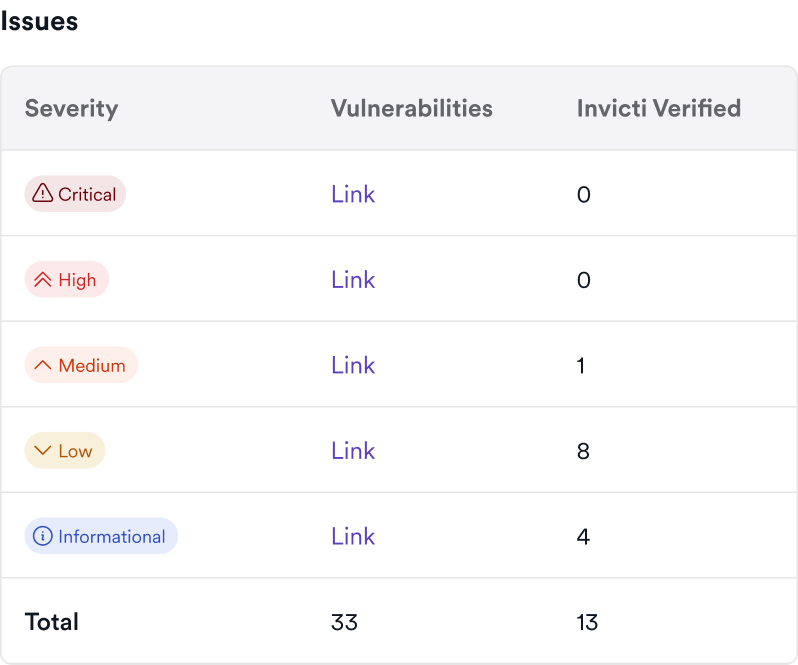Image resolution: width=798 pixels, height=665 pixels.
Task: Click the Low row Invicti Verified count 8
Action: point(583,451)
